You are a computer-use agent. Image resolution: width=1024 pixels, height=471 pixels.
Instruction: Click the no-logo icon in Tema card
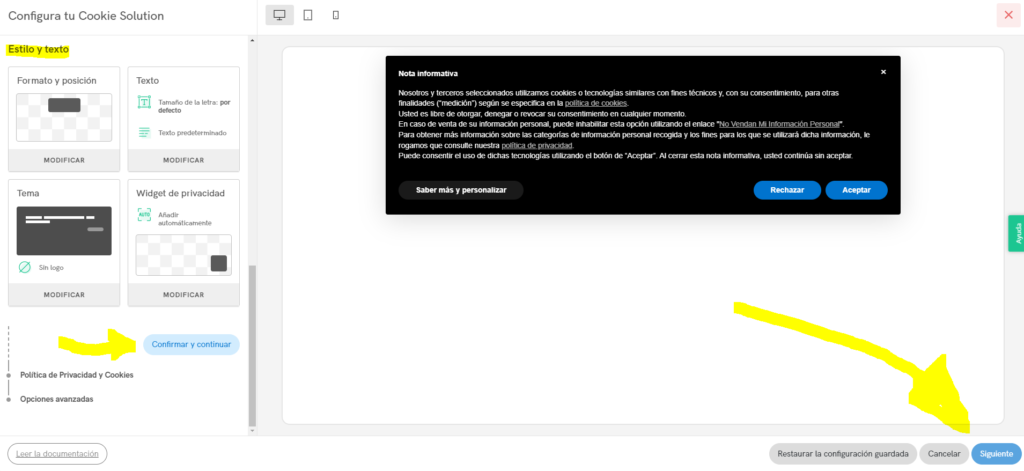(x=25, y=267)
